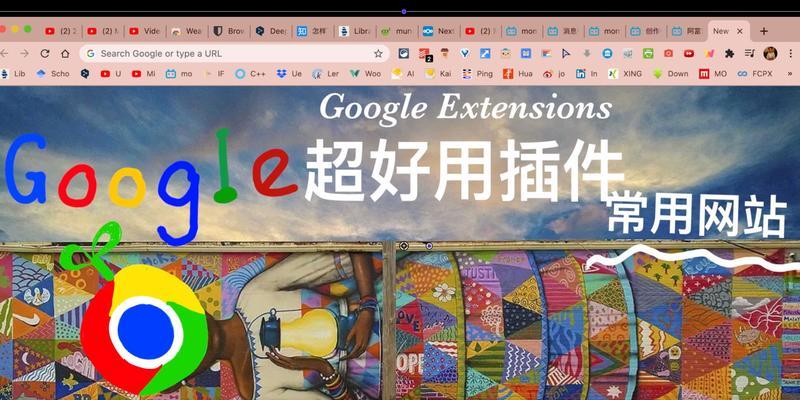Viewport: 800px width, 400px height.
Task: Switch to the 'Brov' shield tab
Action: tap(229, 31)
